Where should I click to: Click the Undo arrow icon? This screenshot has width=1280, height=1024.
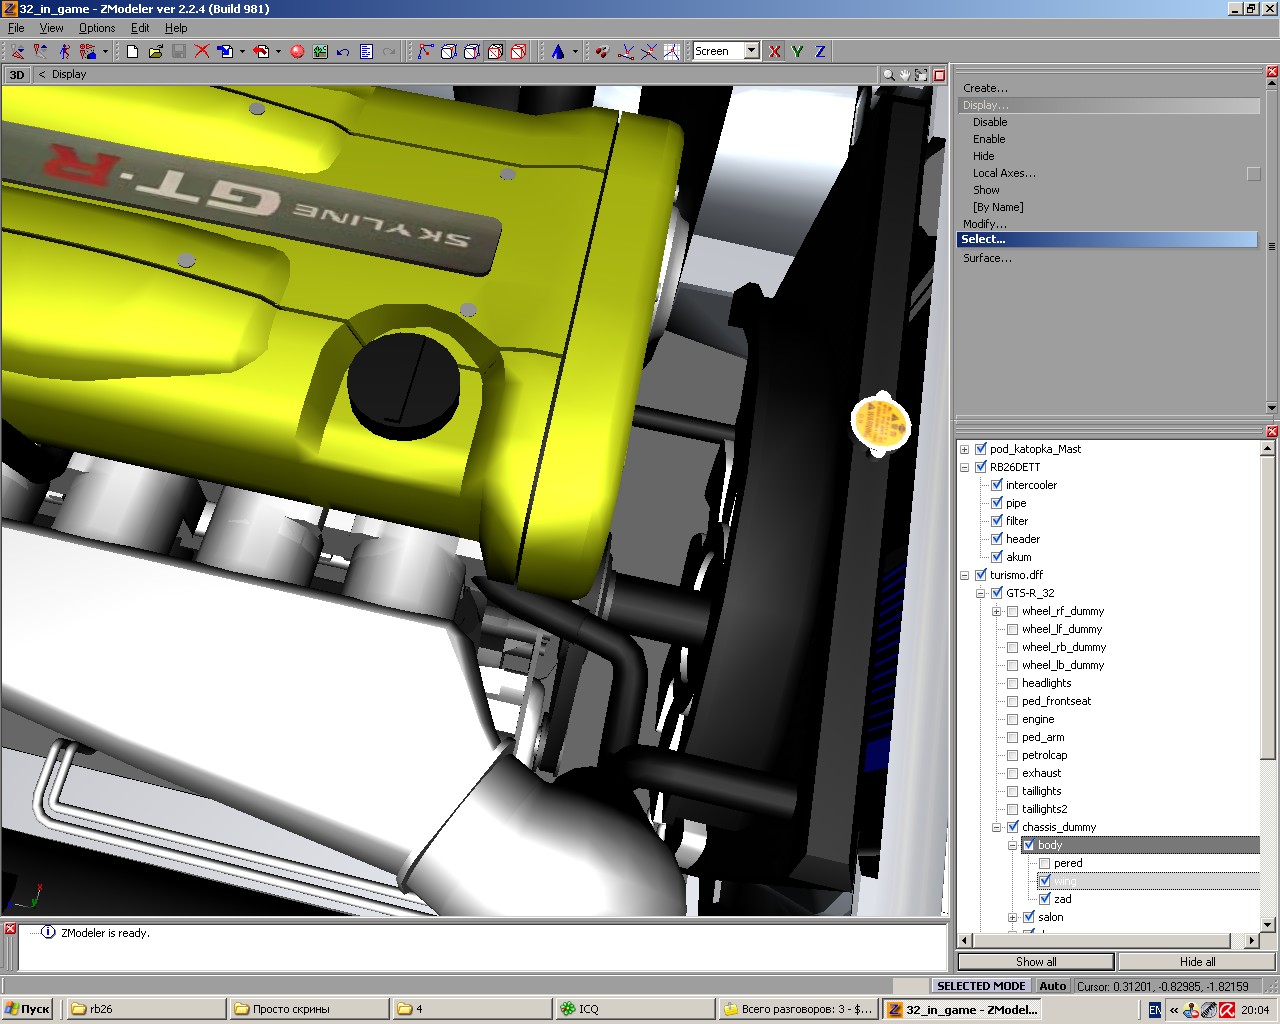click(343, 51)
